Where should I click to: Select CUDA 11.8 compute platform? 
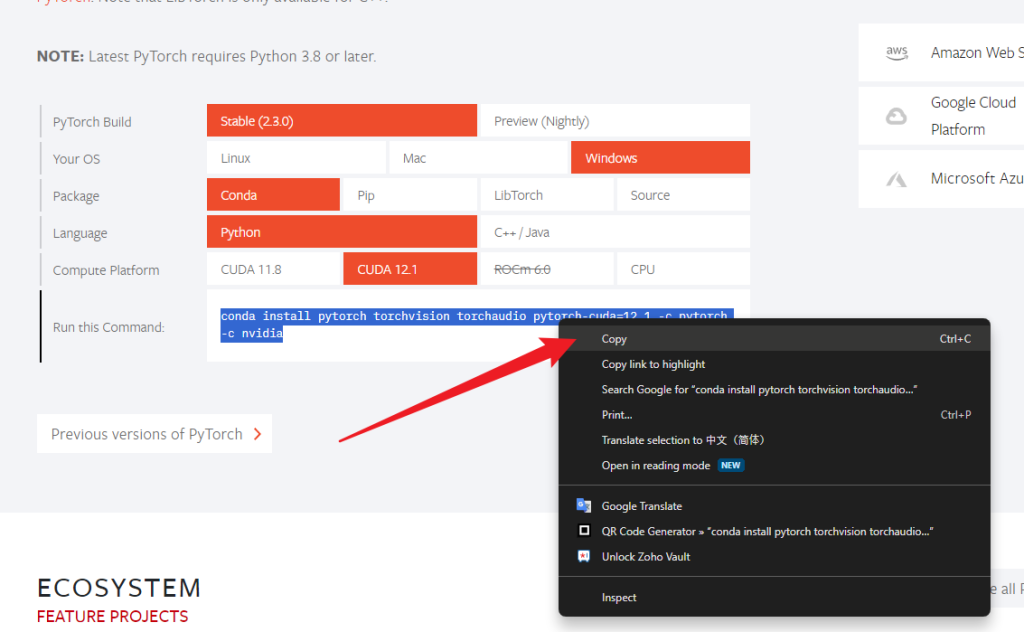point(274,269)
